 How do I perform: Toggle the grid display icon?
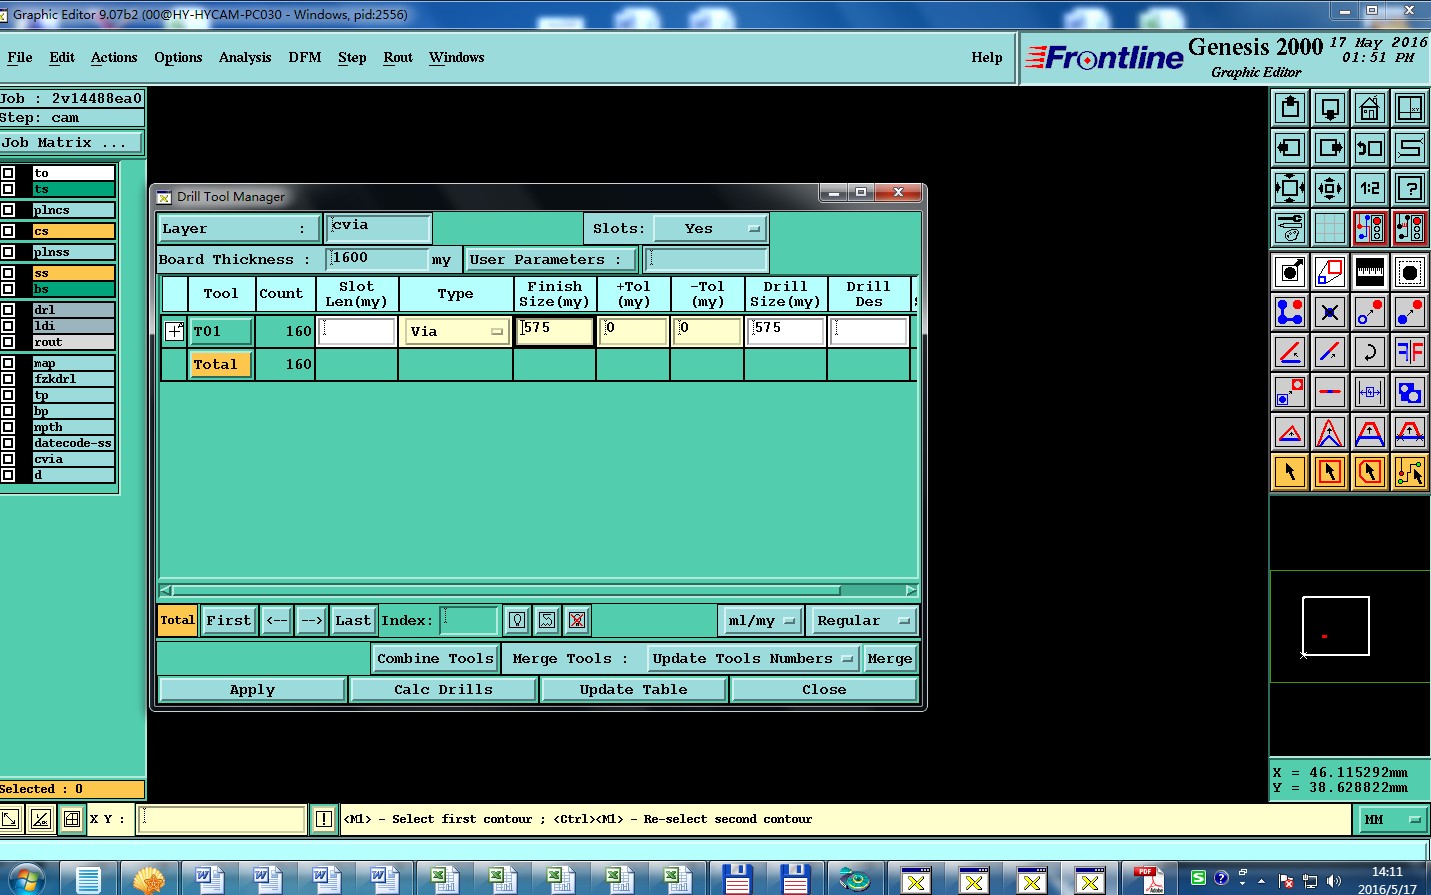coord(1330,228)
